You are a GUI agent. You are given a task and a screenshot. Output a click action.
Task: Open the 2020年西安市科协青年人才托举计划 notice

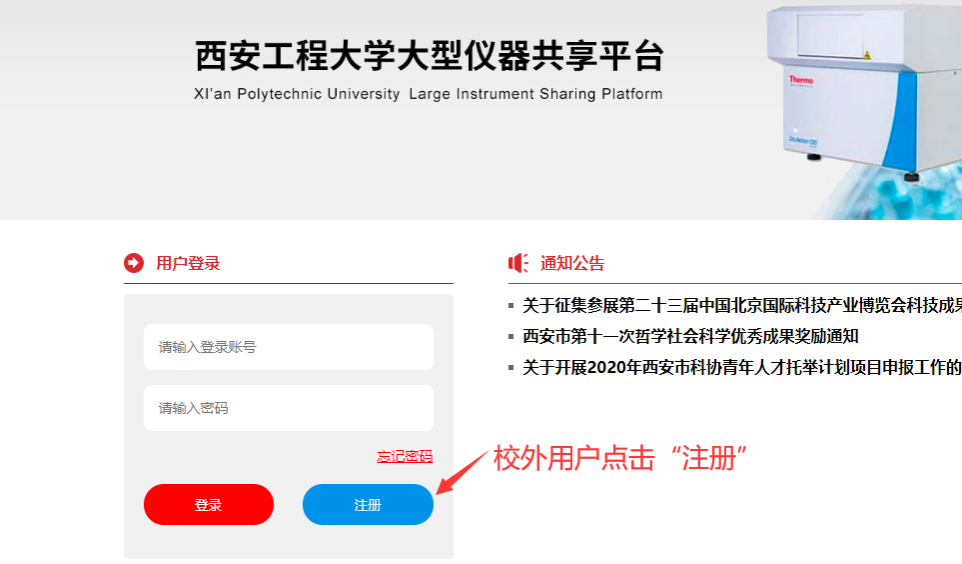741,368
